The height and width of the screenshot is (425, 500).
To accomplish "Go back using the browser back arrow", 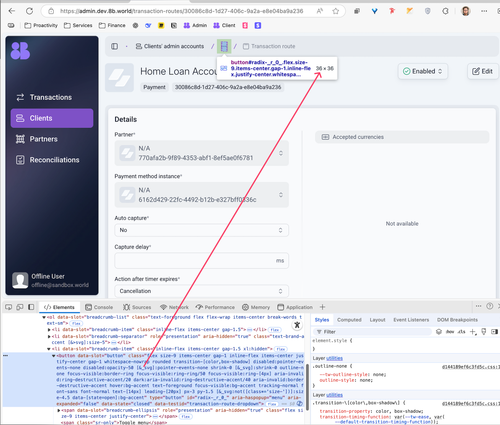I will point(12,11).
